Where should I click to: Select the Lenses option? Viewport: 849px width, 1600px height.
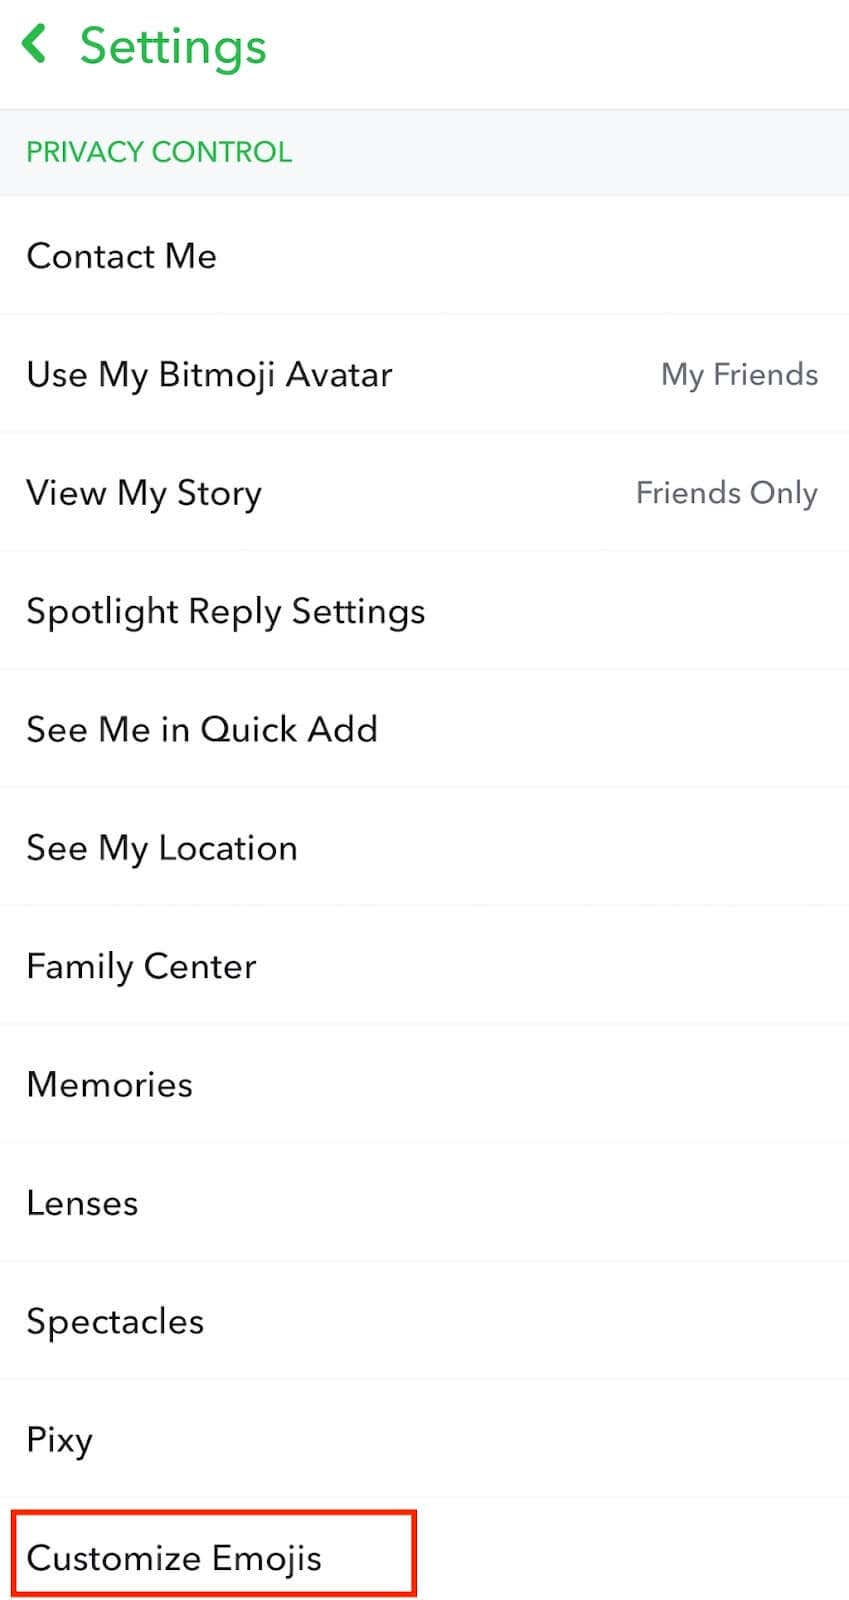(x=82, y=1203)
